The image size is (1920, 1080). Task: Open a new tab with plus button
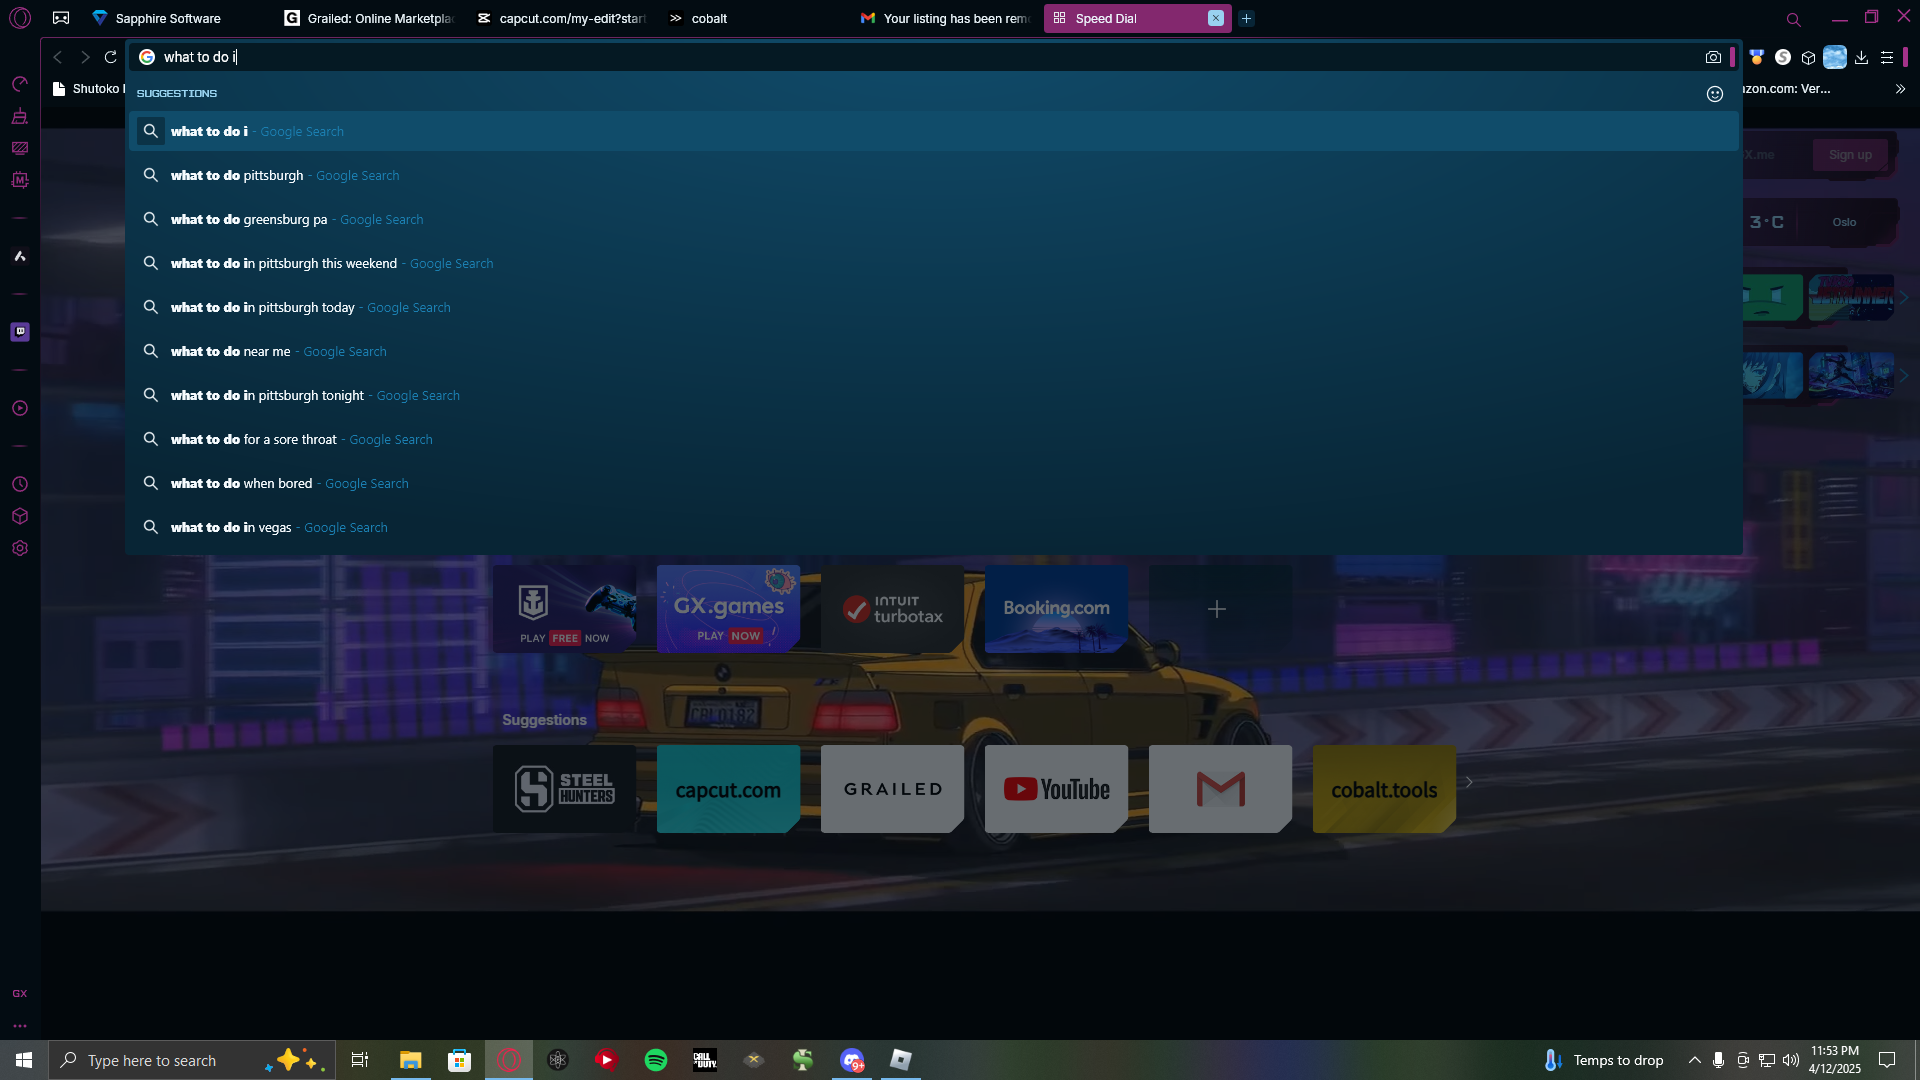pyautogui.click(x=1246, y=18)
